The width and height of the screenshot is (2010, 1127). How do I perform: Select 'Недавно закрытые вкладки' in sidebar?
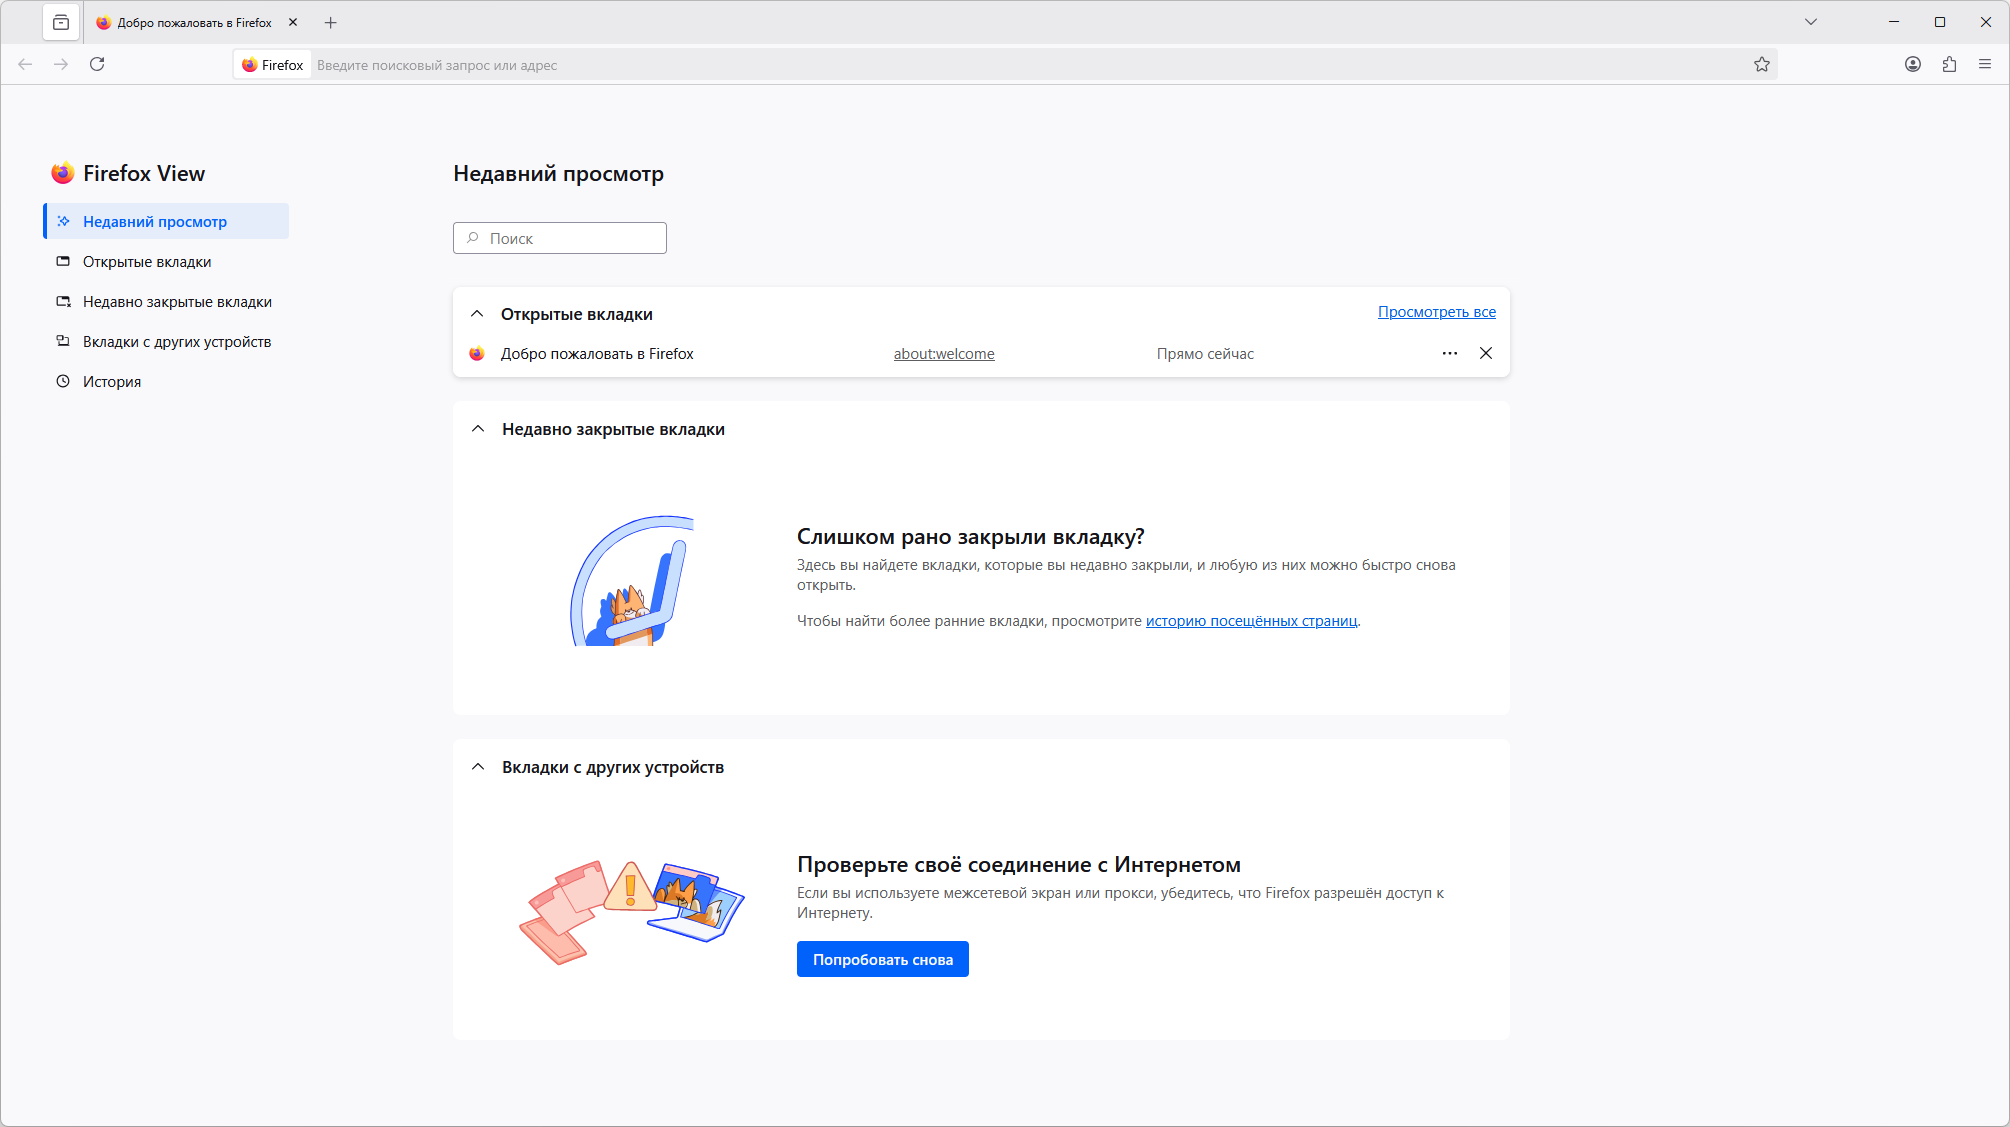(166, 301)
